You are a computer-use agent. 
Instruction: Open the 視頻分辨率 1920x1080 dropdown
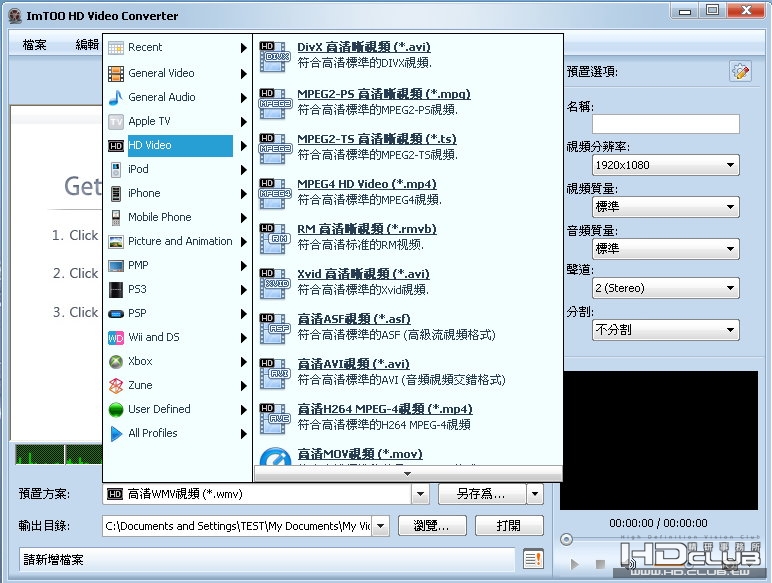pyautogui.click(x=665, y=165)
